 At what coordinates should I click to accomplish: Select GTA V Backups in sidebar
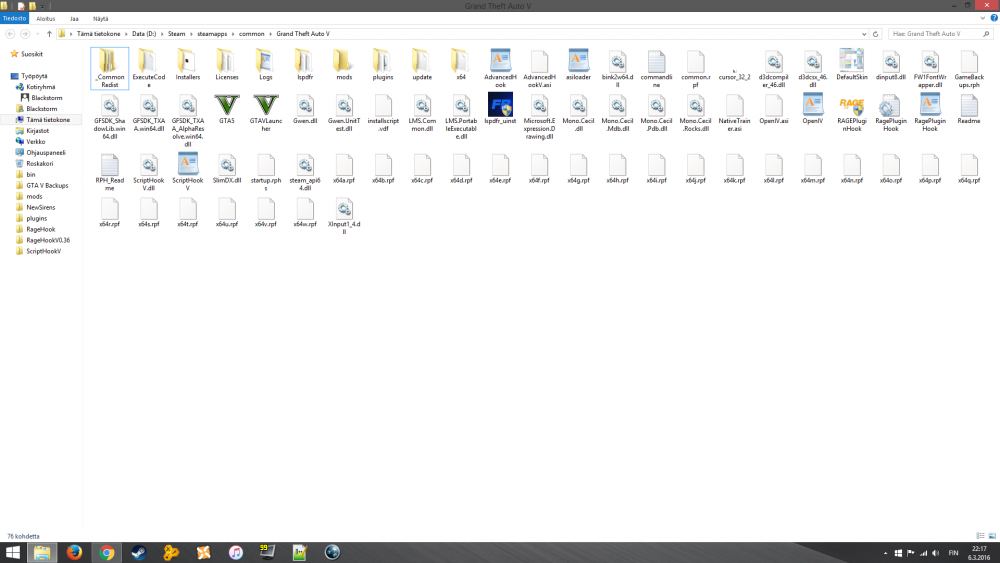point(47,186)
